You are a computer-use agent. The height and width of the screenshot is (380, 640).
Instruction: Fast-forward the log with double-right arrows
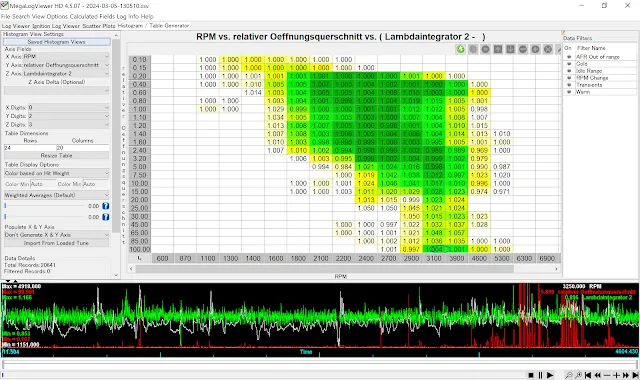pyautogui.click(x=626, y=375)
